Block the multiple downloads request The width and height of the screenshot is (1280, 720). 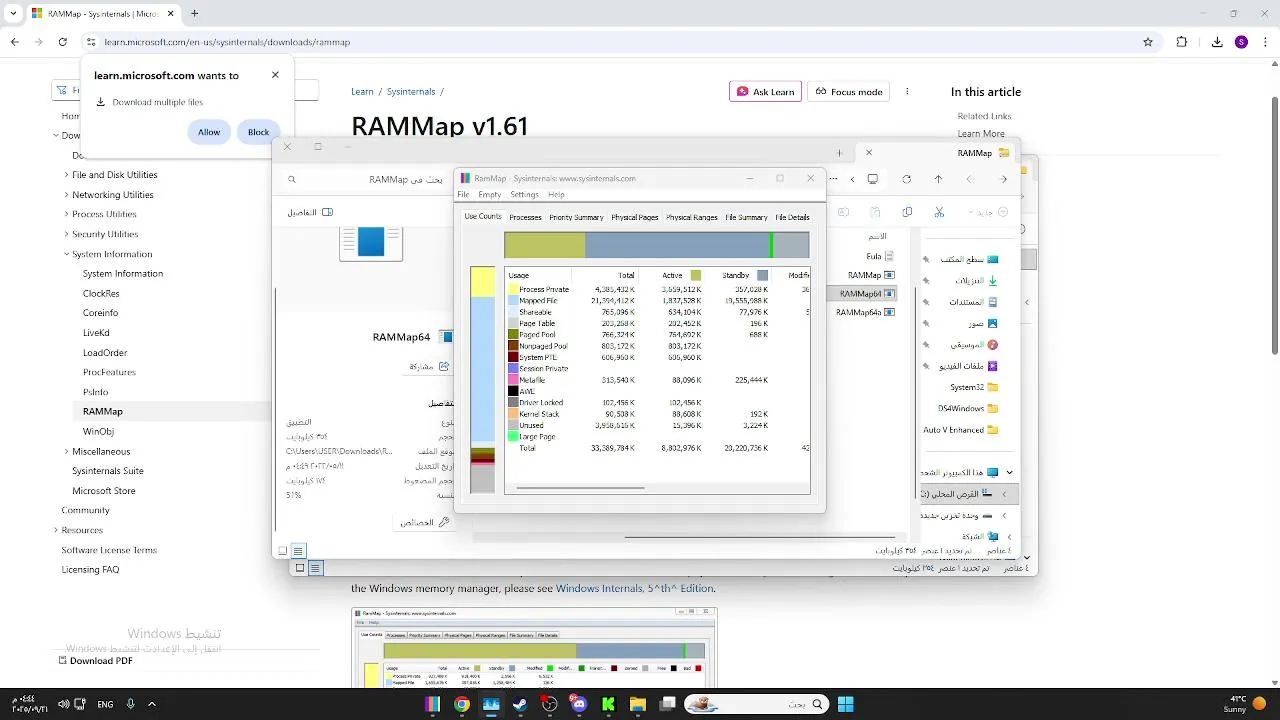click(x=258, y=132)
